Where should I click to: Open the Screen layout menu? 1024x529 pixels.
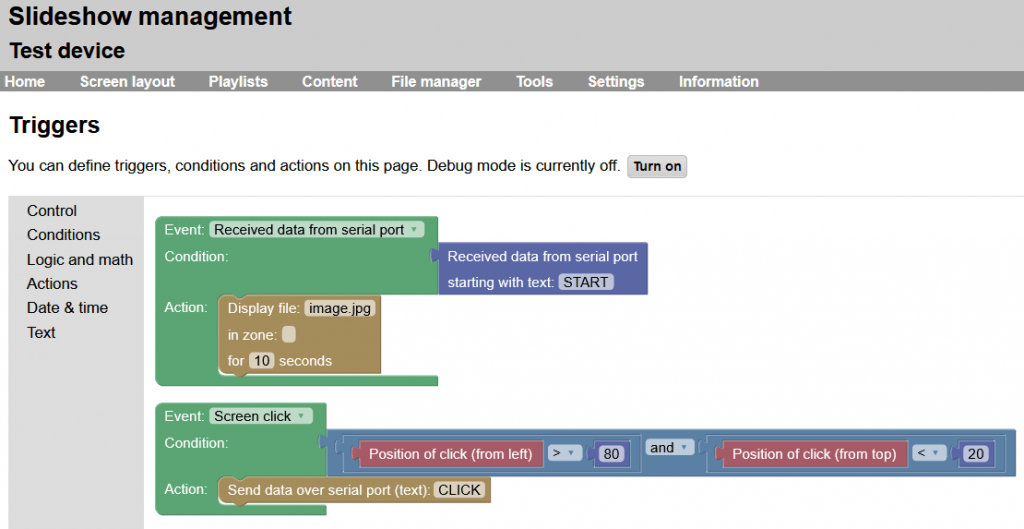point(127,82)
